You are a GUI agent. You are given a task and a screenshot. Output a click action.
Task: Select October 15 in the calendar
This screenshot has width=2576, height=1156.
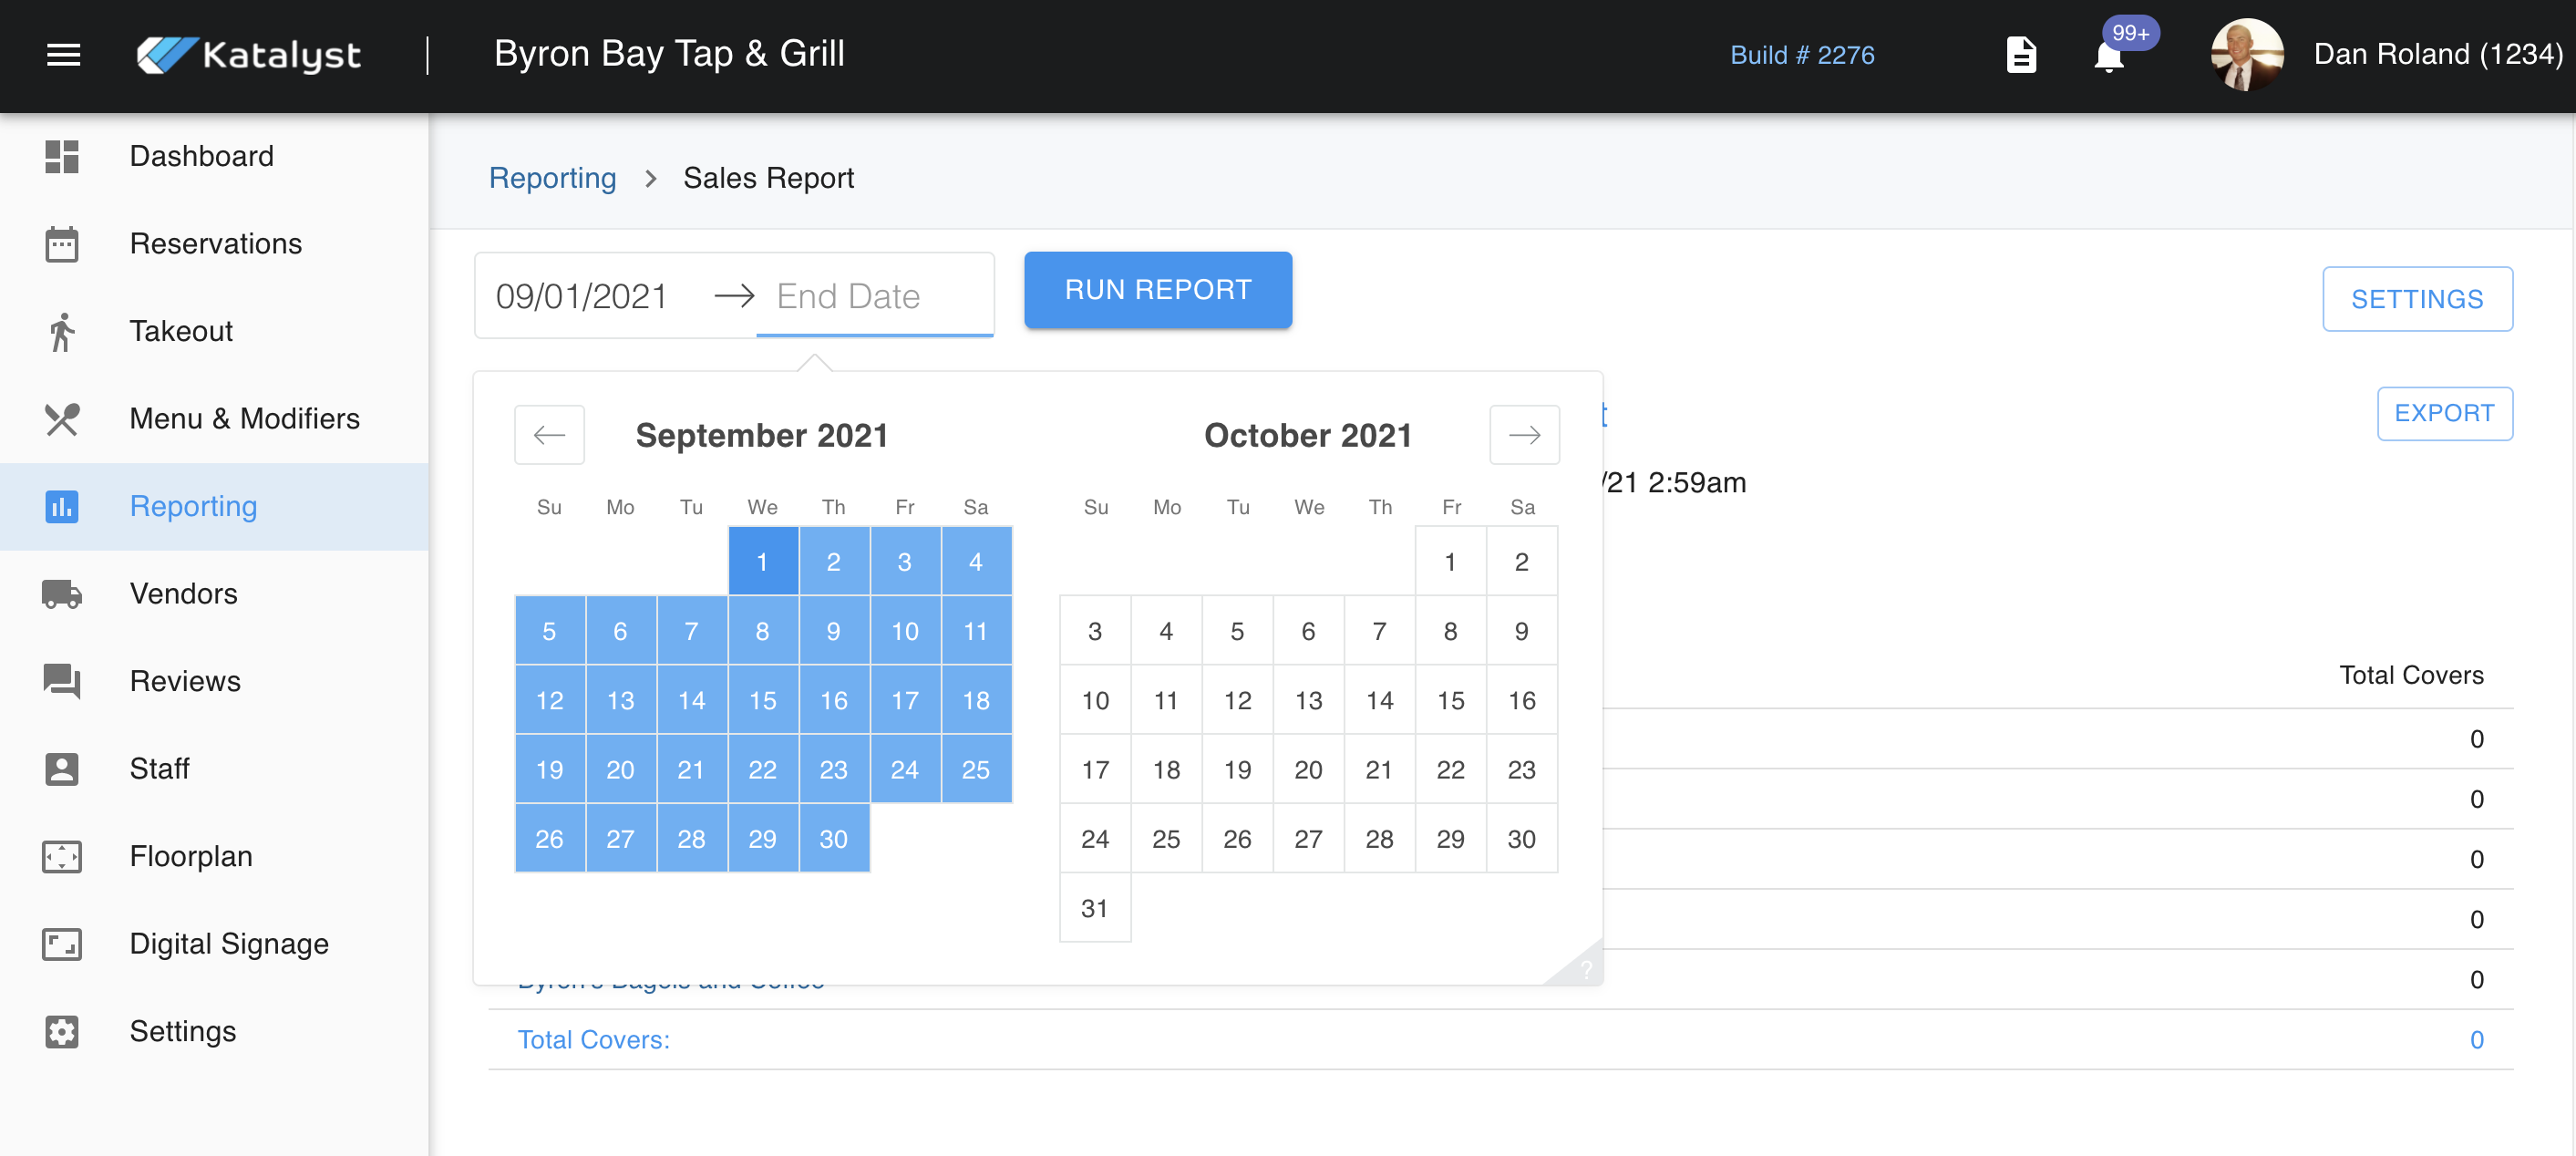pyautogui.click(x=1450, y=700)
